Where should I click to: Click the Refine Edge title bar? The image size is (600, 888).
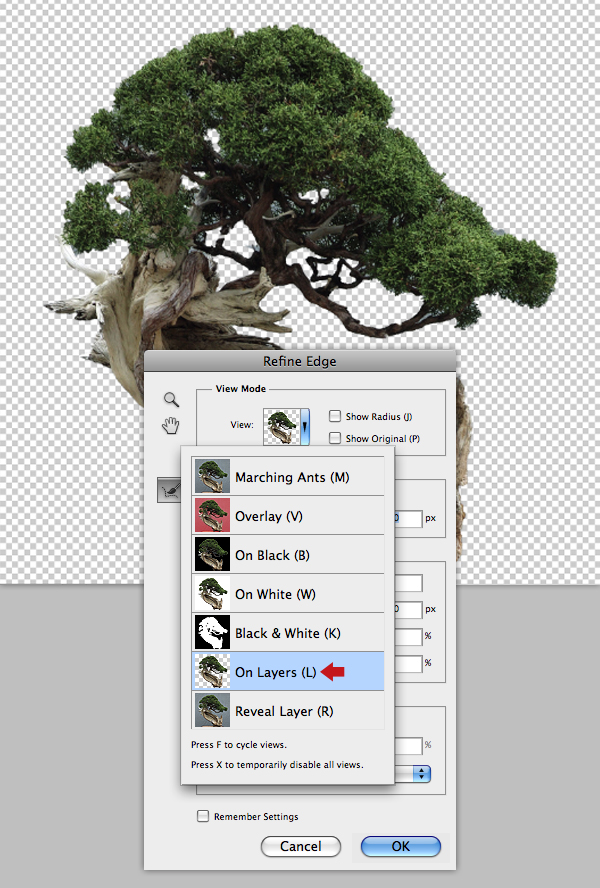pyautogui.click(x=300, y=361)
